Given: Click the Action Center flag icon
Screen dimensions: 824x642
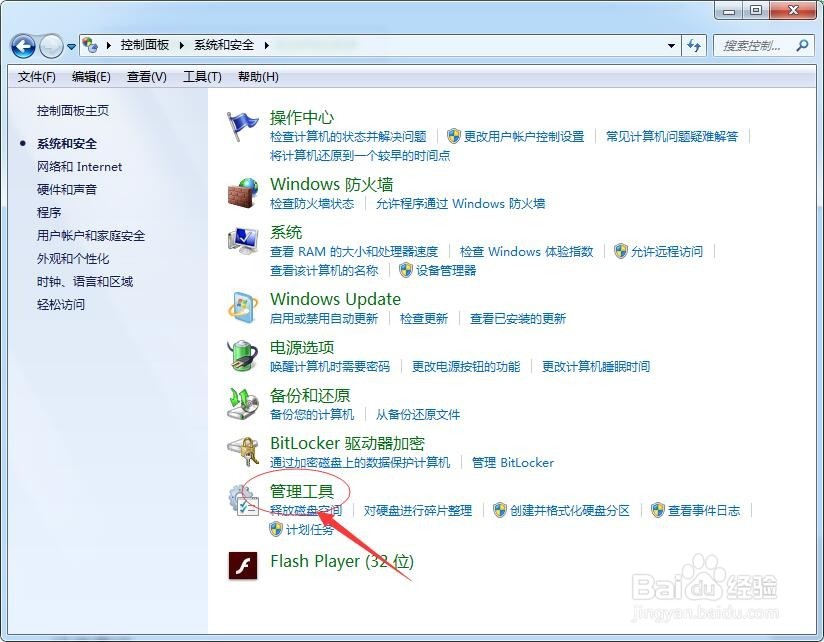Looking at the screenshot, I should point(242,126).
